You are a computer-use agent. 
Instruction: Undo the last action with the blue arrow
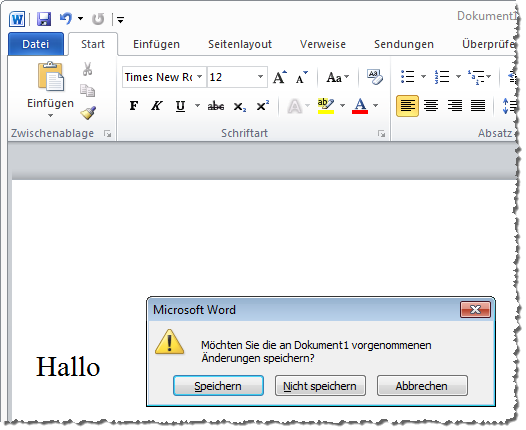pyautogui.click(x=66, y=19)
